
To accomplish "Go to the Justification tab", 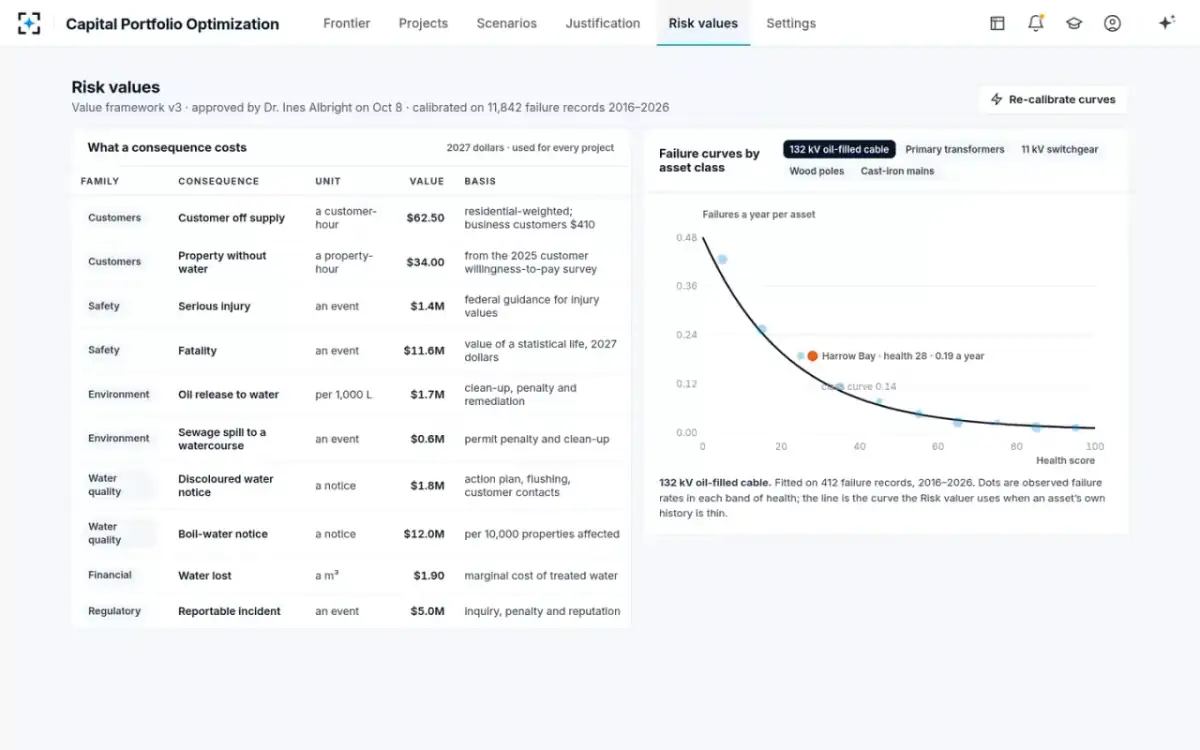I will click(603, 23).
